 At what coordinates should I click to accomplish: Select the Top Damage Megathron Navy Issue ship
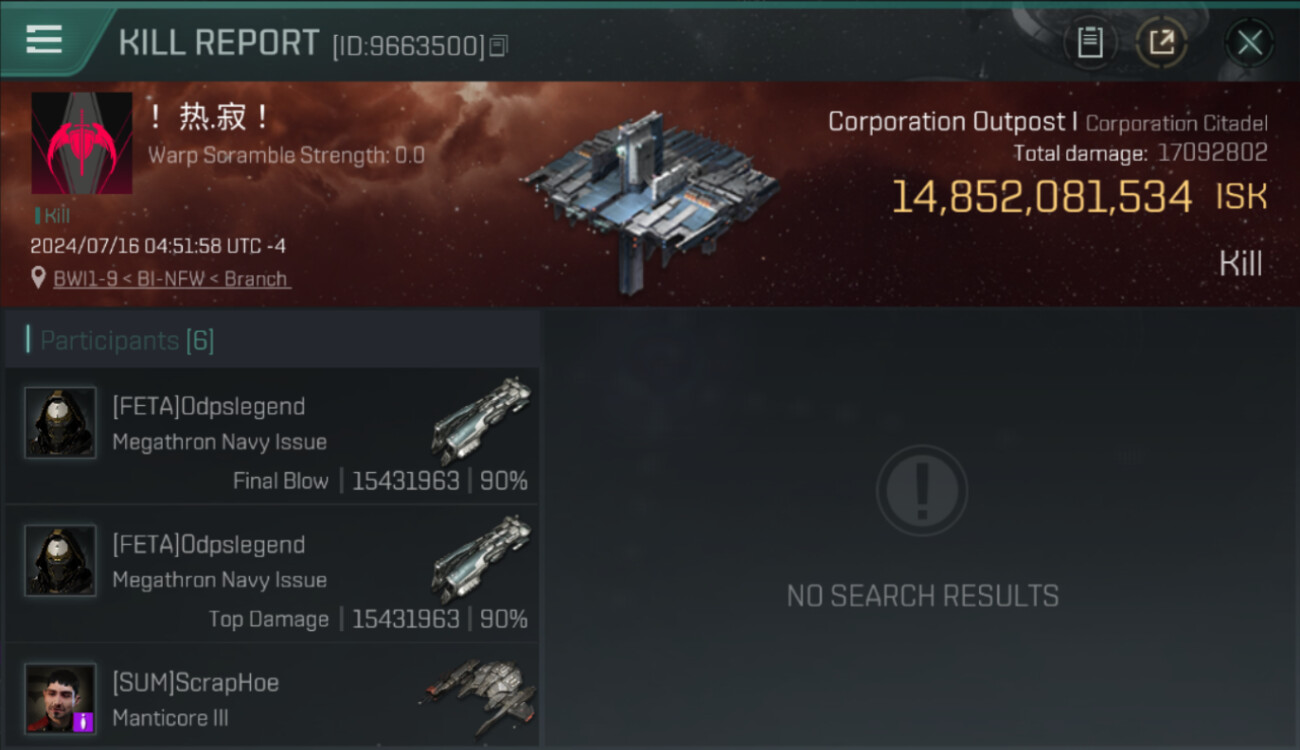(x=482, y=558)
